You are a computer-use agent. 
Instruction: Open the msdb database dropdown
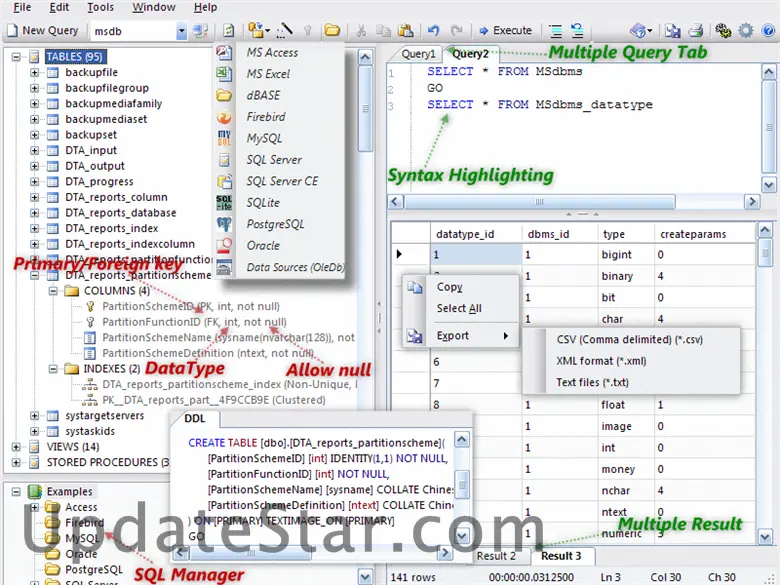[182, 31]
